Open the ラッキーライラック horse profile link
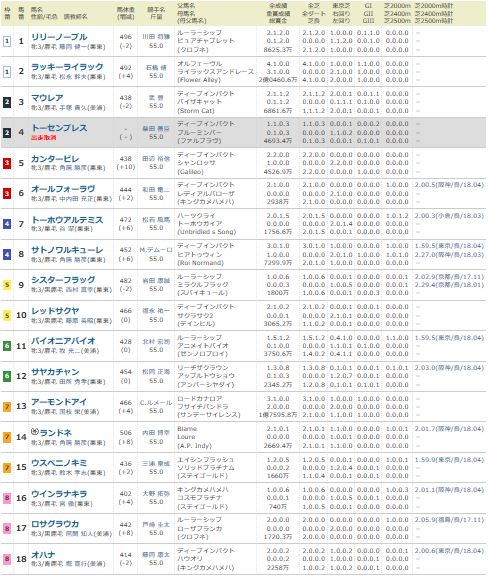The width and height of the screenshot is (488, 577). tap(67, 67)
